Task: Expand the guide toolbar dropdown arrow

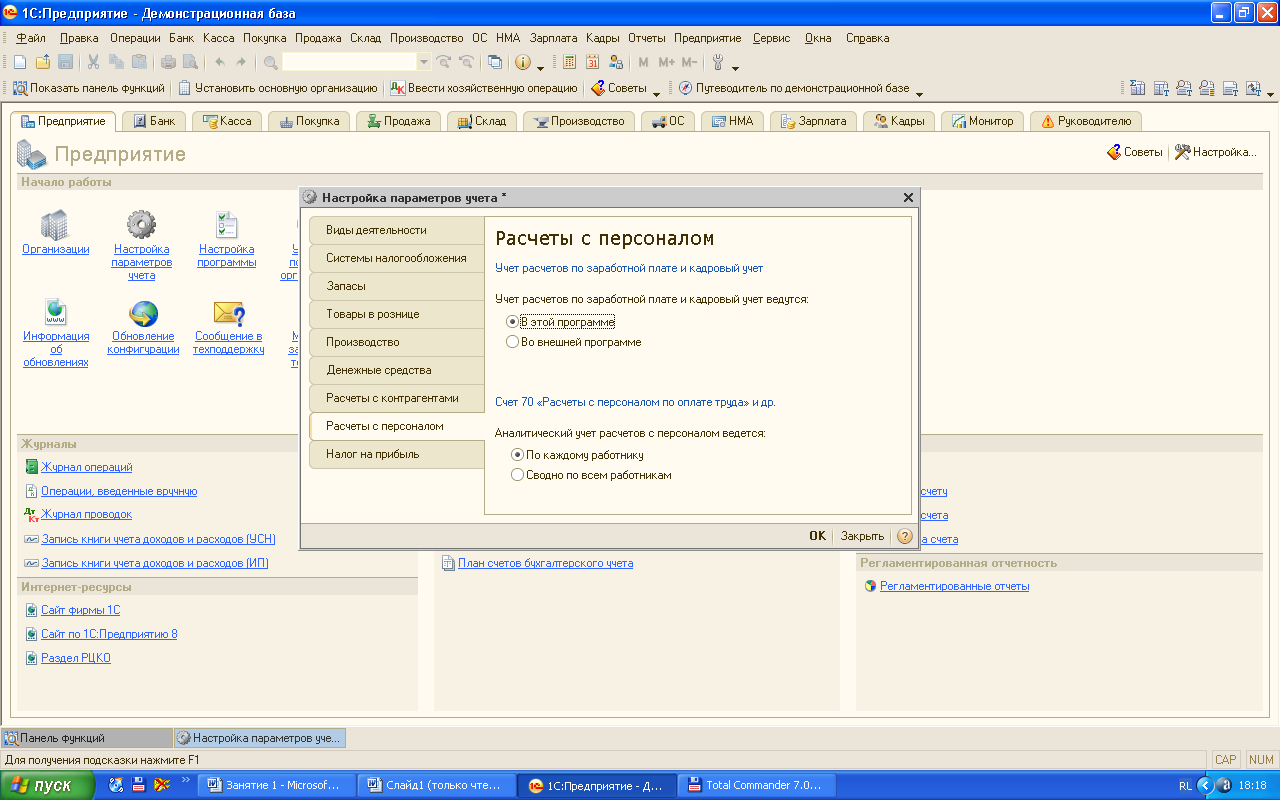Action: (919, 92)
